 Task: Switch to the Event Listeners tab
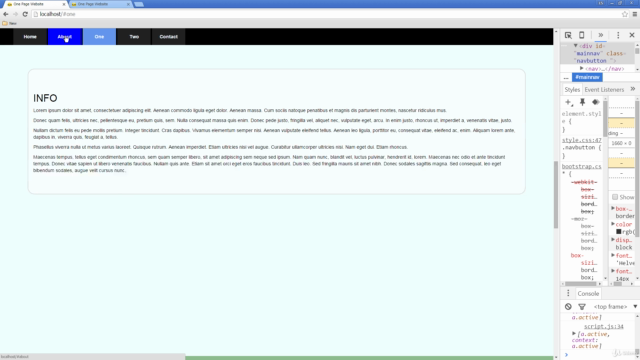[604, 89]
